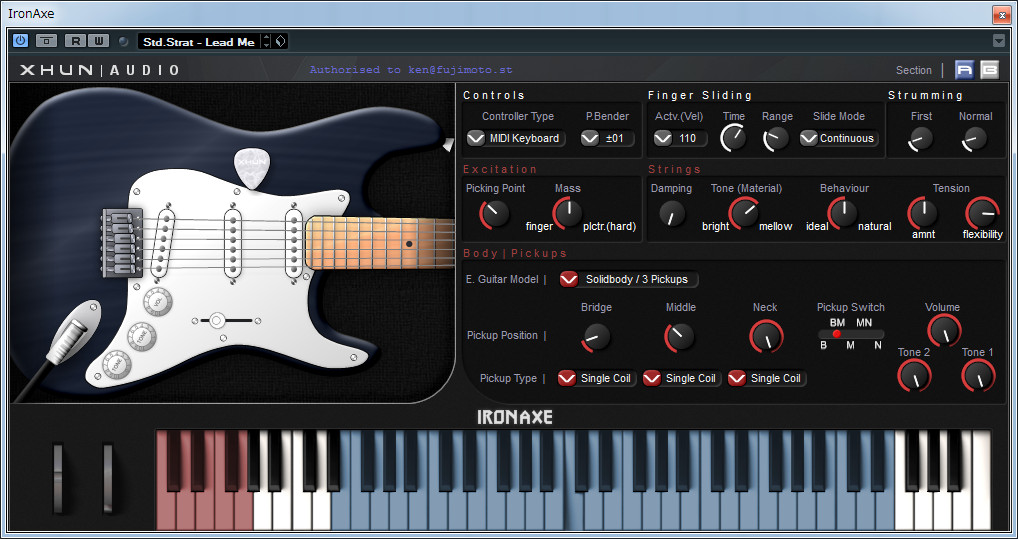
Task: Click the Tone 2 knob
Action: coord(914,375)
